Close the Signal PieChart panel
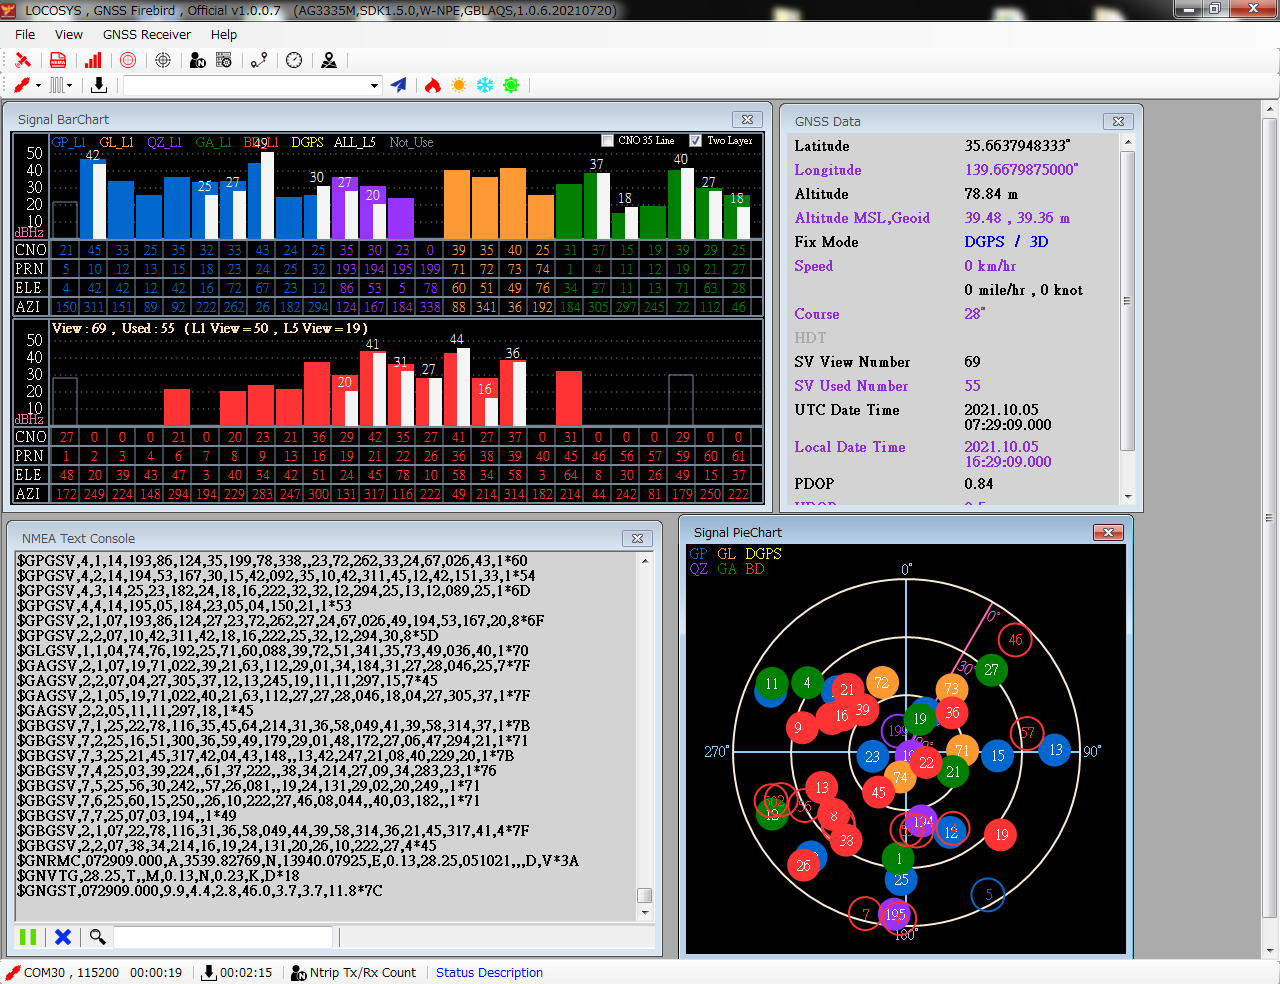 coord(1107,532)
